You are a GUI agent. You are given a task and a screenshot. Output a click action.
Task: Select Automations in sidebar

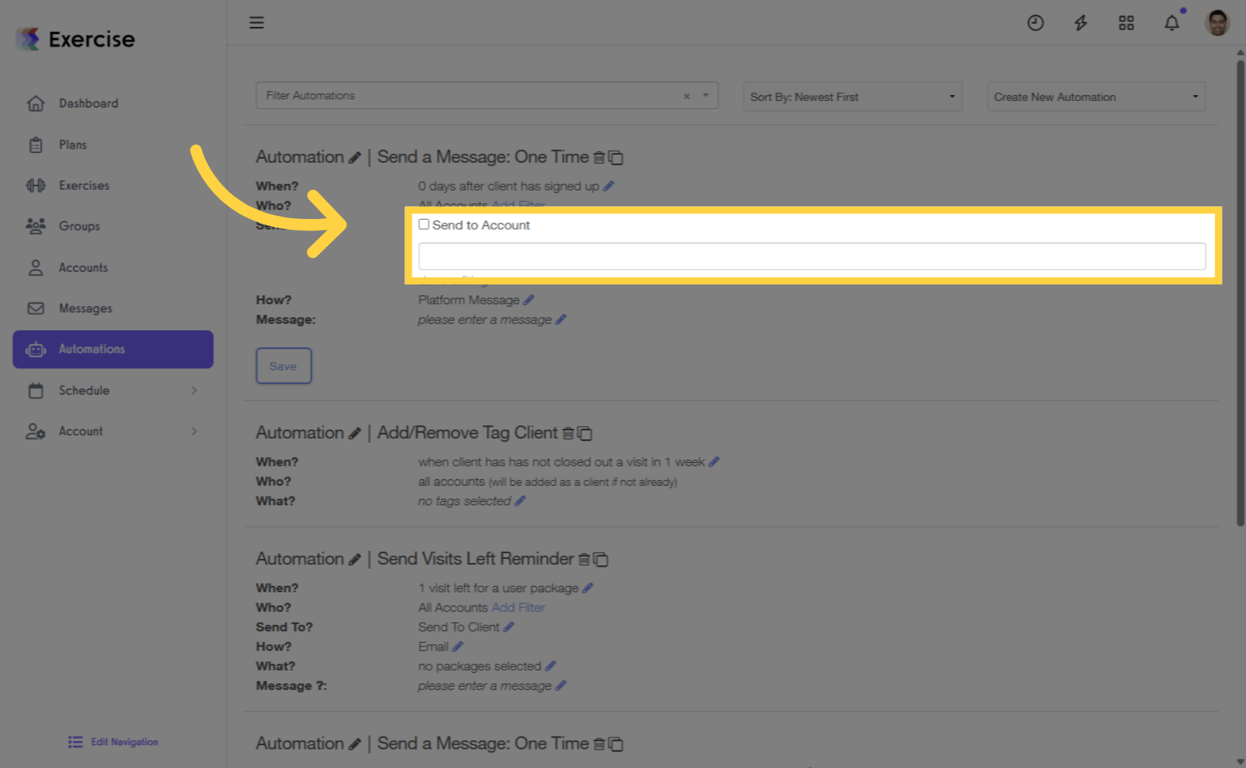click(113, 349)
